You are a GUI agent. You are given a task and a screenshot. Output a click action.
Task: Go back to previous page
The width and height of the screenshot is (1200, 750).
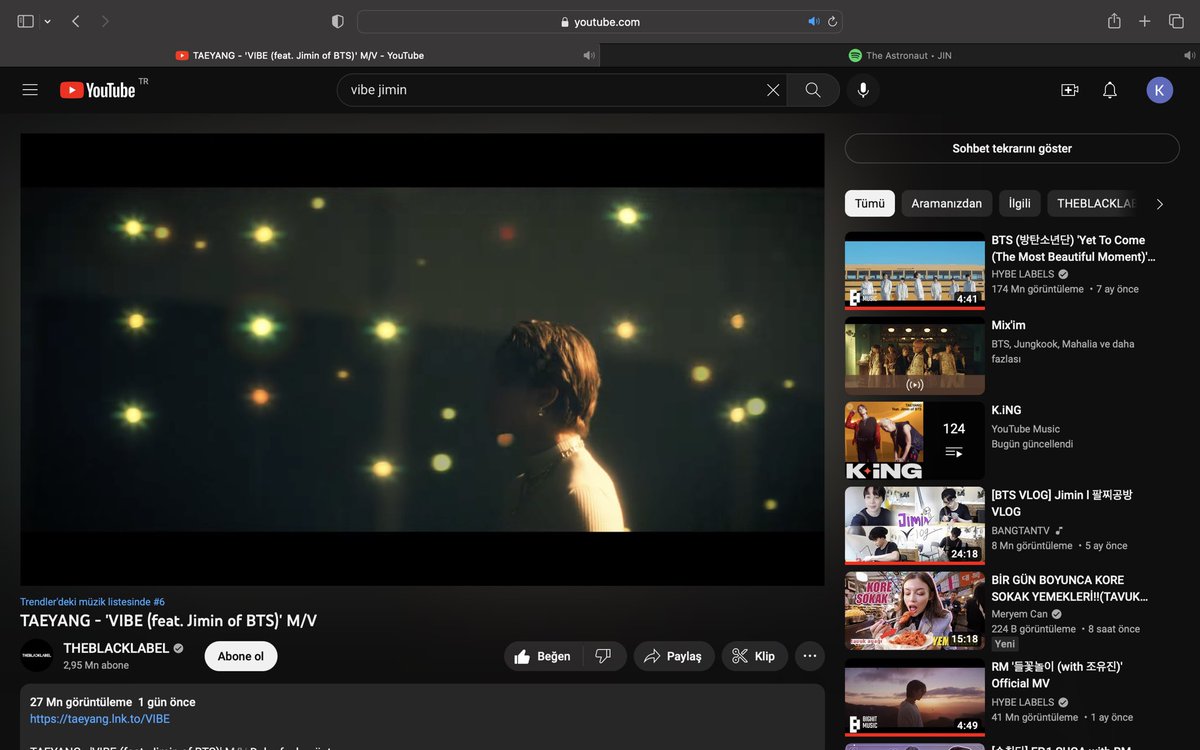click(x=76, y=21)
